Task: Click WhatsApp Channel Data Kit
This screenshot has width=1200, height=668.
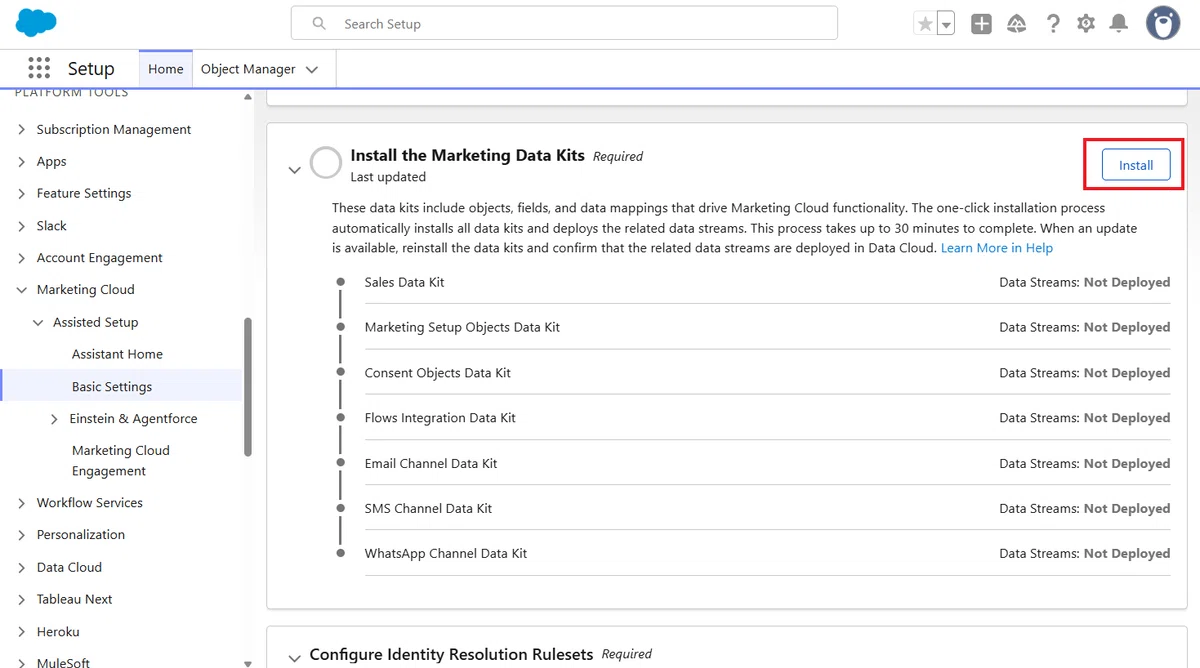Action: pyautogui.click(x=446, y=553)
